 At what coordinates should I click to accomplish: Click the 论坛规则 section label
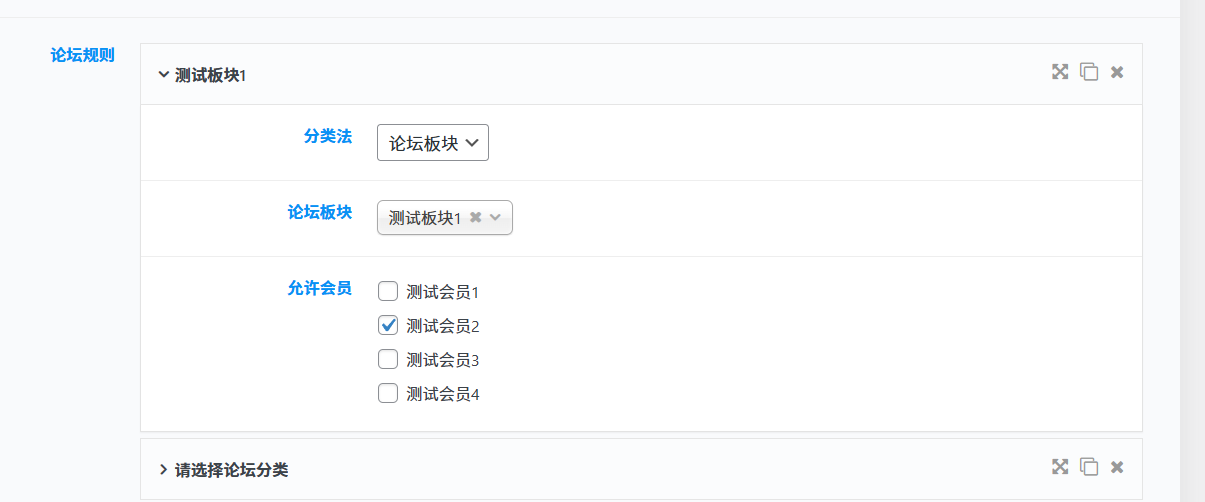(x=83, y=55)
